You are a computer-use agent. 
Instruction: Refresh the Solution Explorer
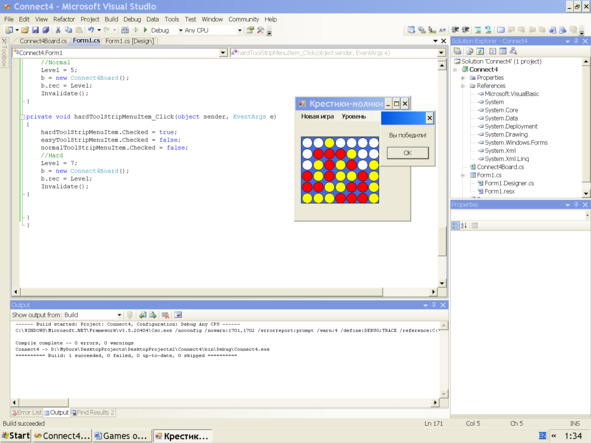[x=480, y=51]
